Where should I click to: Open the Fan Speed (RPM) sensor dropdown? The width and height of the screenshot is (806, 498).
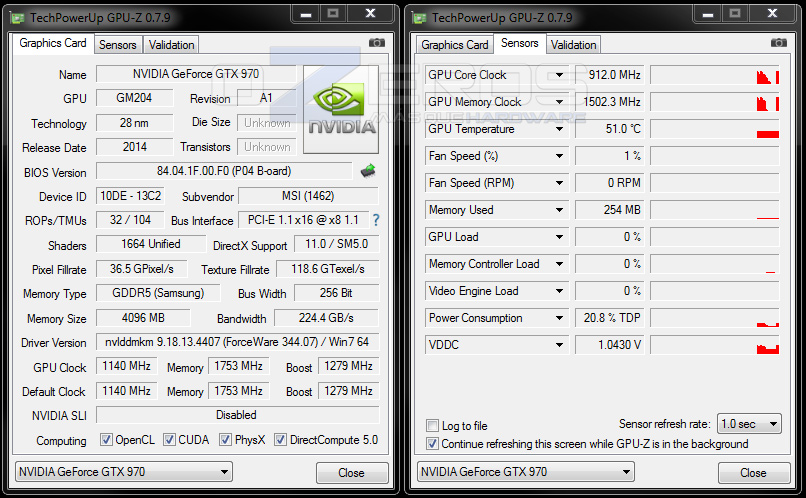[559, 183]
